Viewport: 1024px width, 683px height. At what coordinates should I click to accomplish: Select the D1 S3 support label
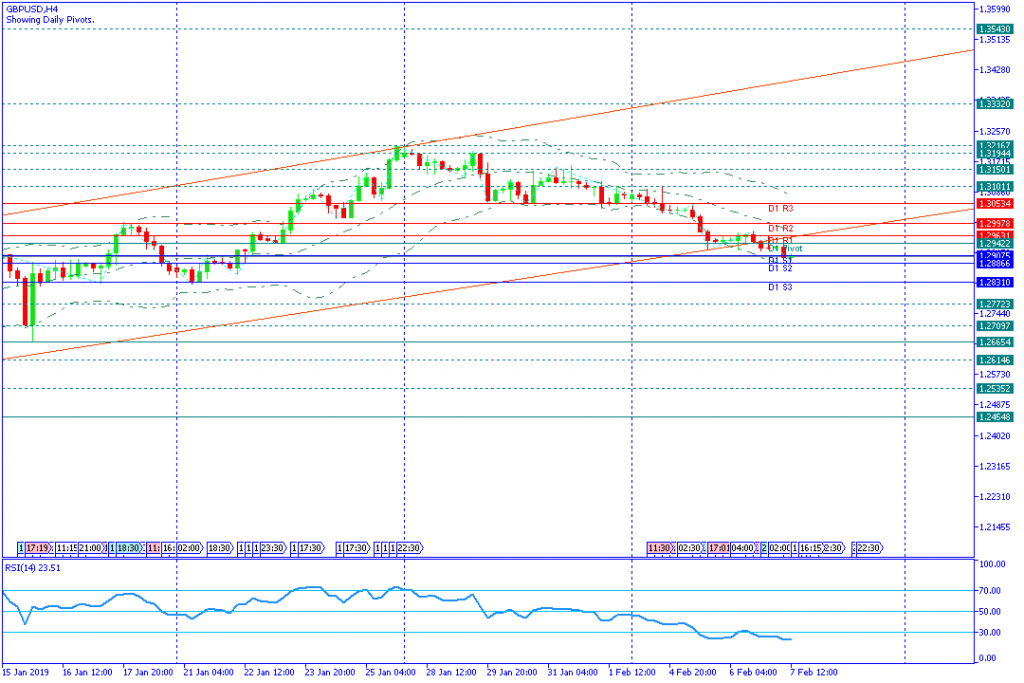781,287
